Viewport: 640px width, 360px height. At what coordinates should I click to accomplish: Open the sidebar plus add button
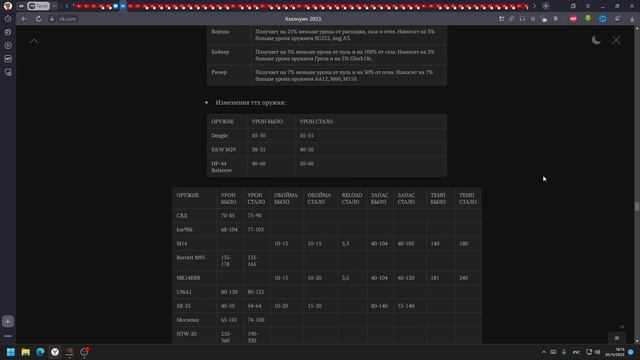click(8, 322)
